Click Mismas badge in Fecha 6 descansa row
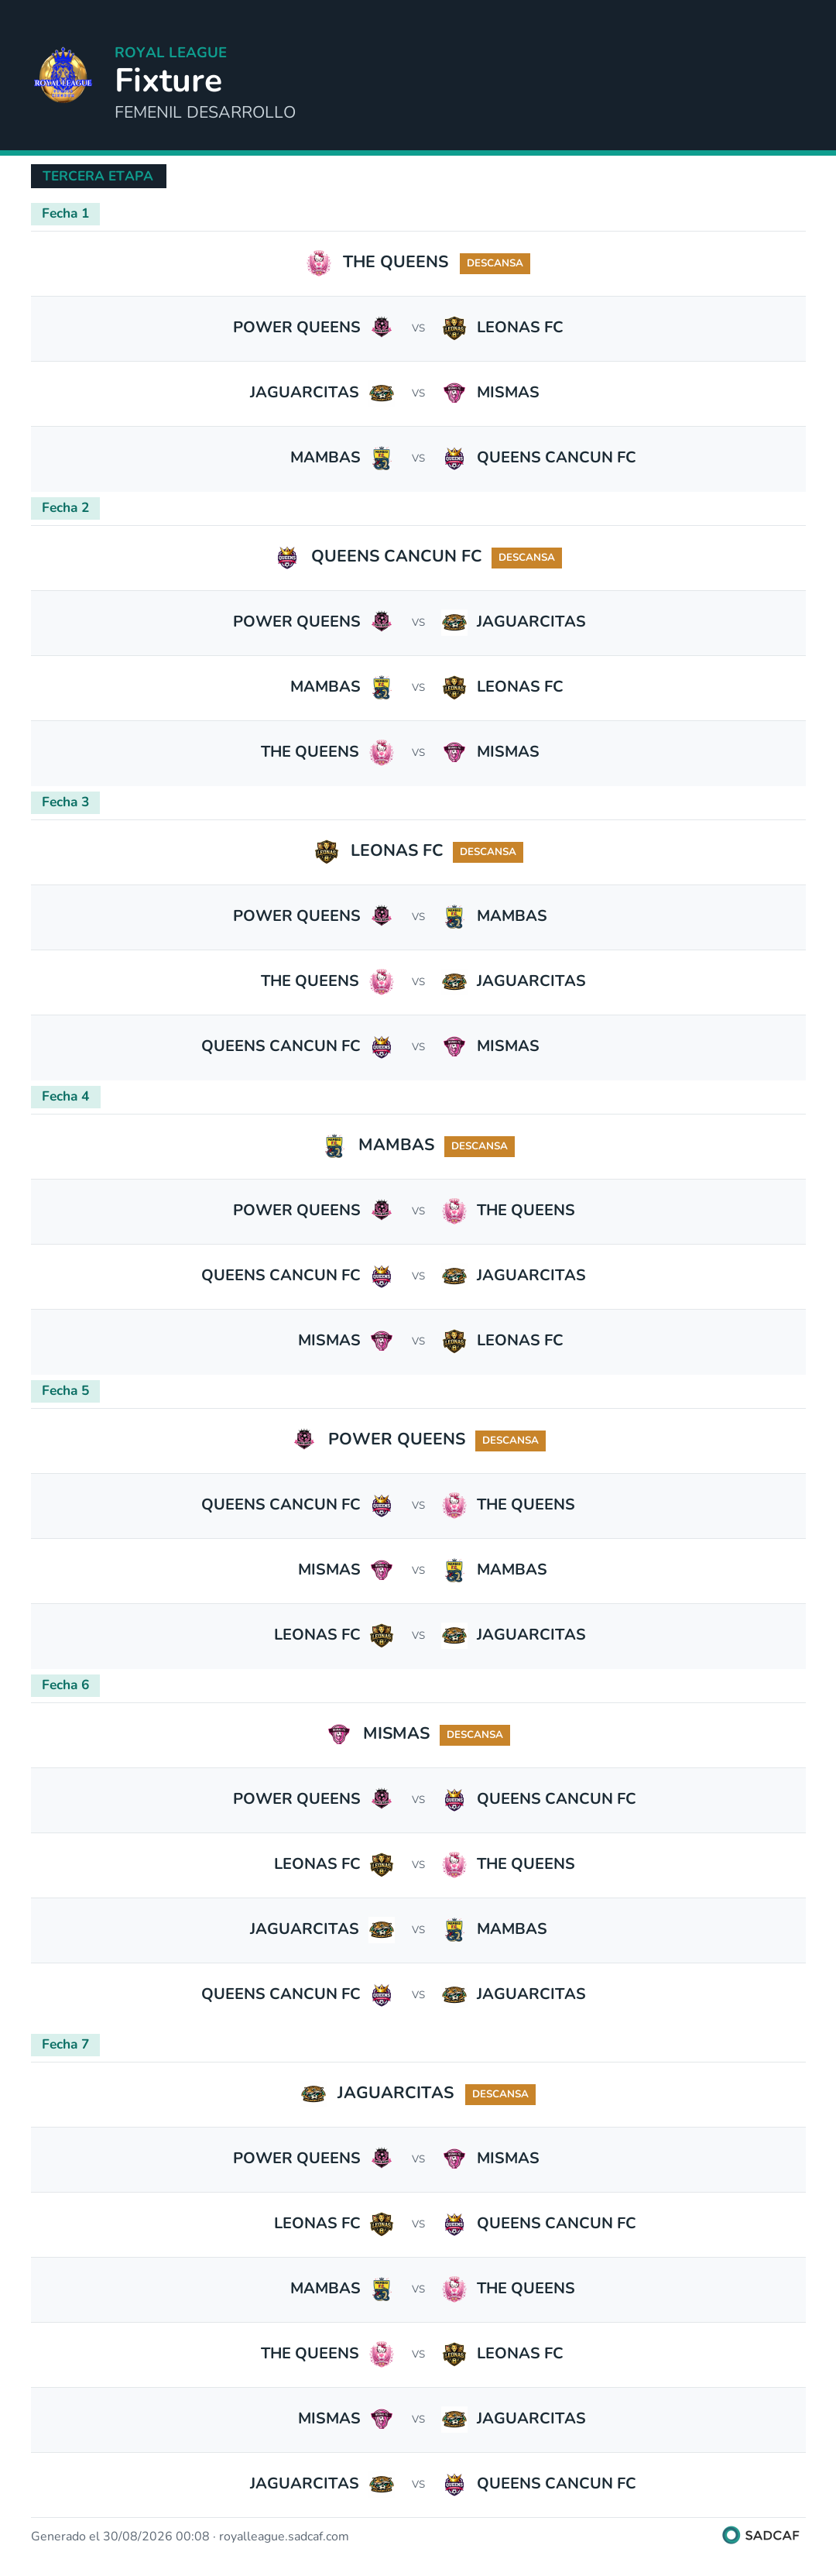 tap(339, 1734)
